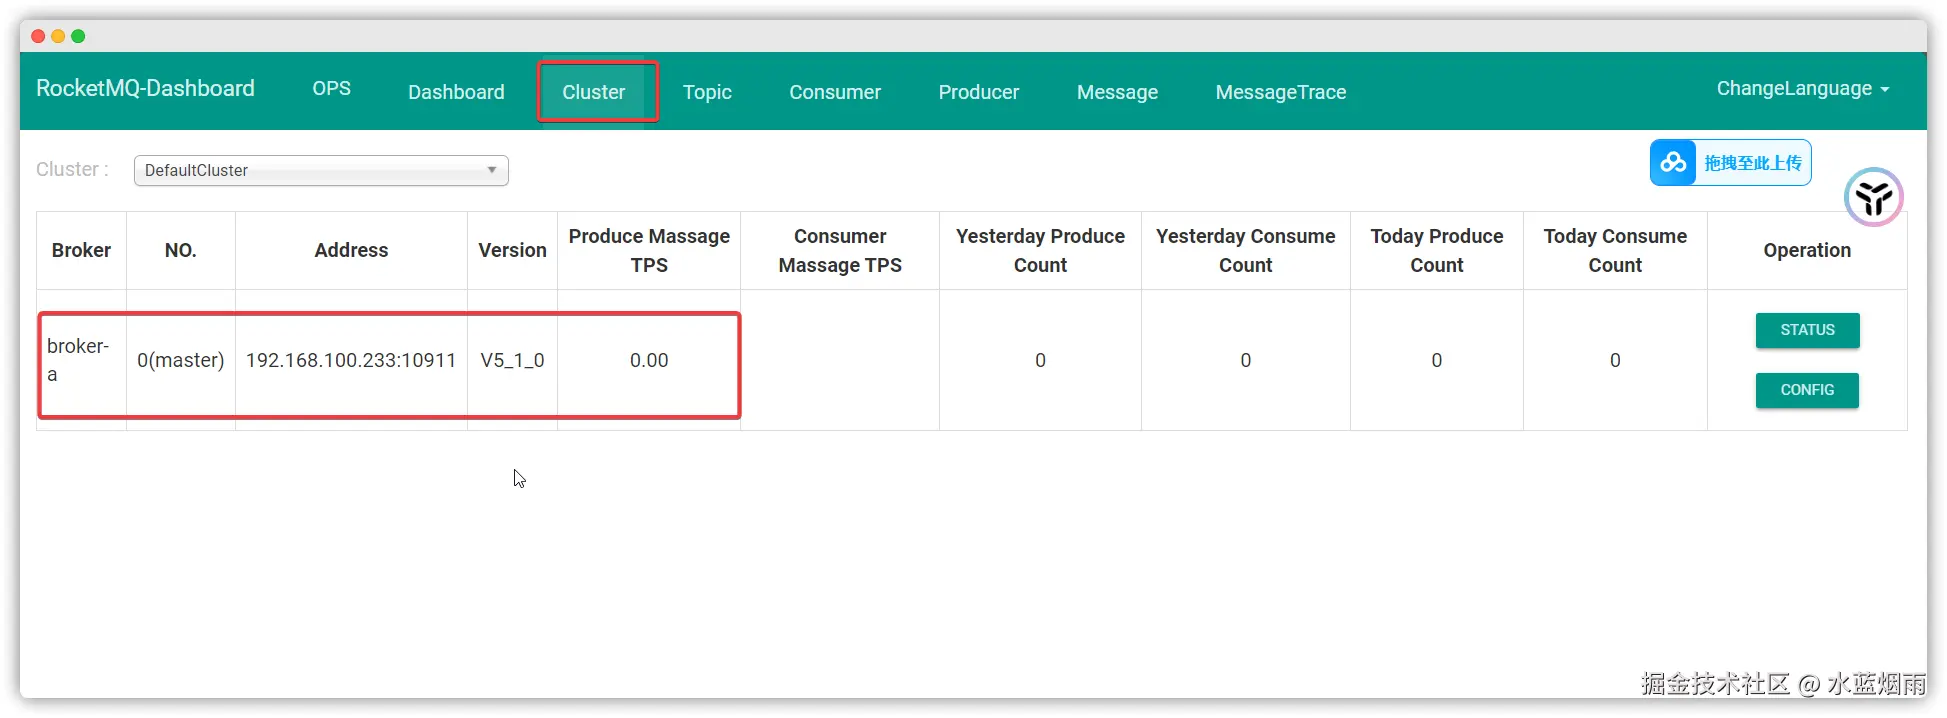1947x718 pixels.
Task: Click the 0.00 produce TPS value
Action: 649,360
